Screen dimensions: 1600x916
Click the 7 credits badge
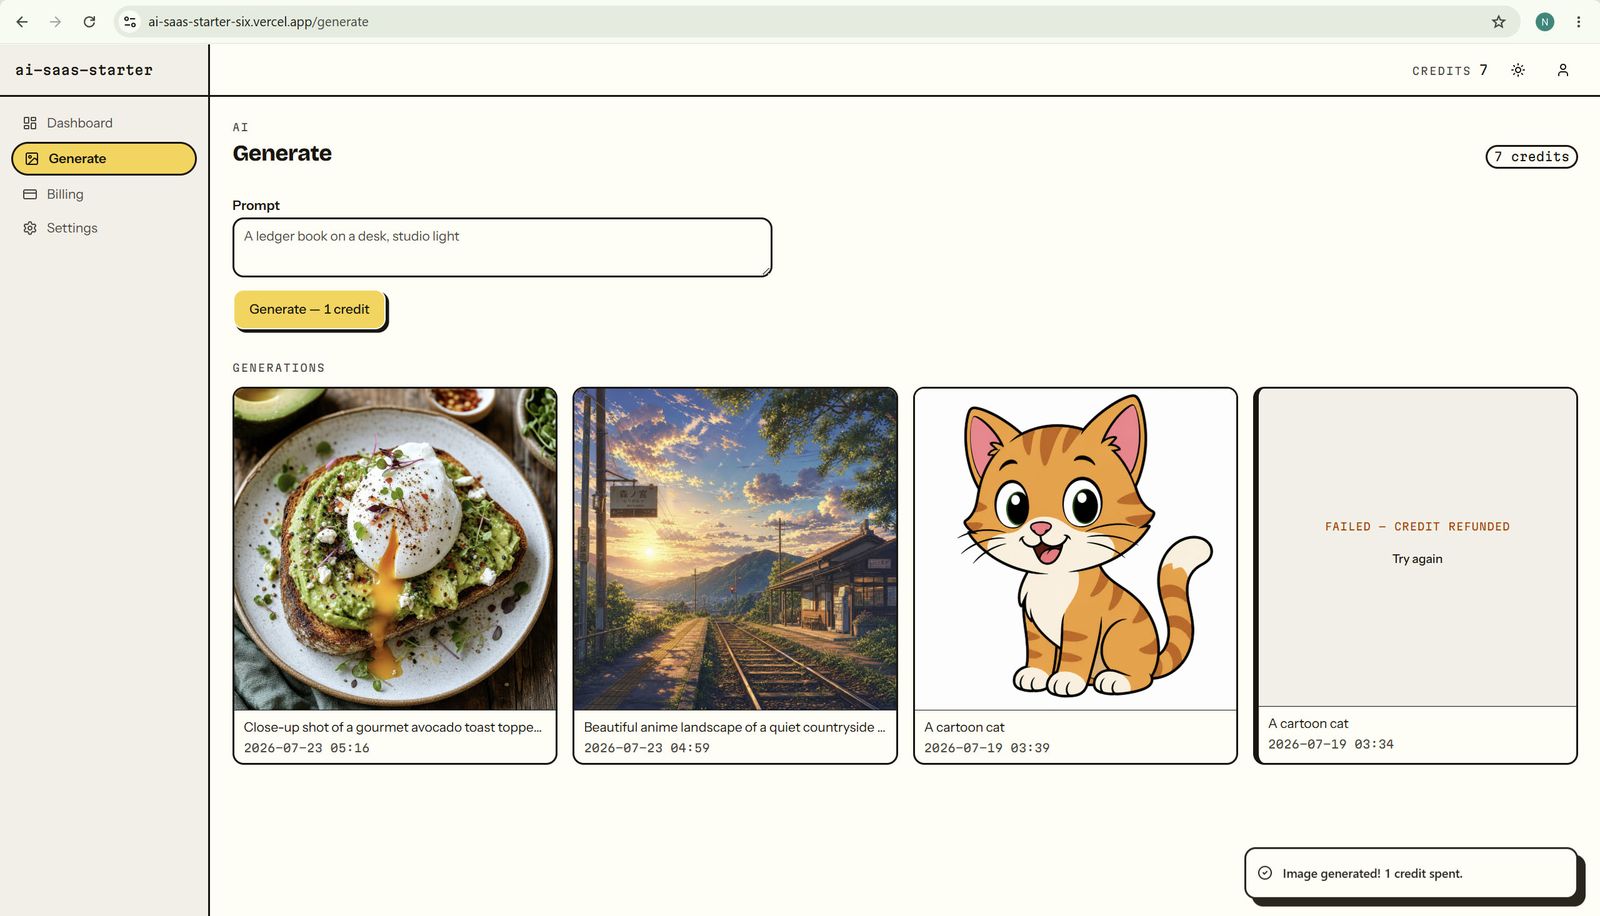(x=1531, y=157)
